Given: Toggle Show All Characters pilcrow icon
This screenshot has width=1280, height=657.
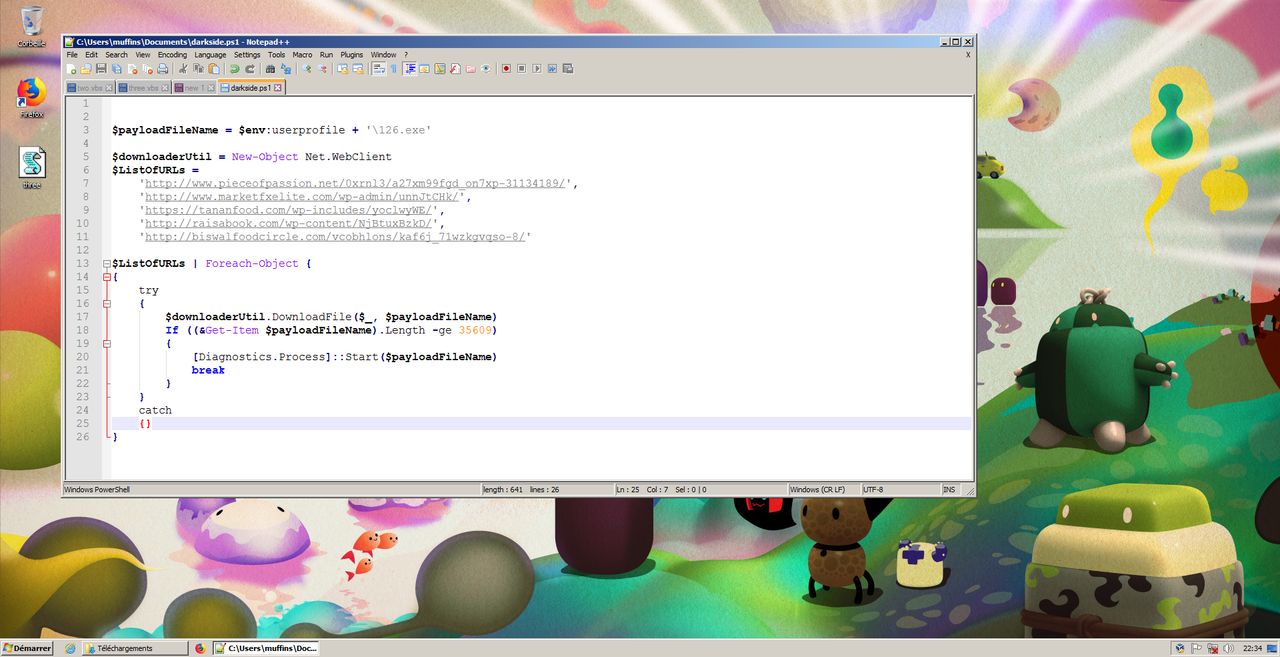Looking at the screenshot, I should [393, 69].
